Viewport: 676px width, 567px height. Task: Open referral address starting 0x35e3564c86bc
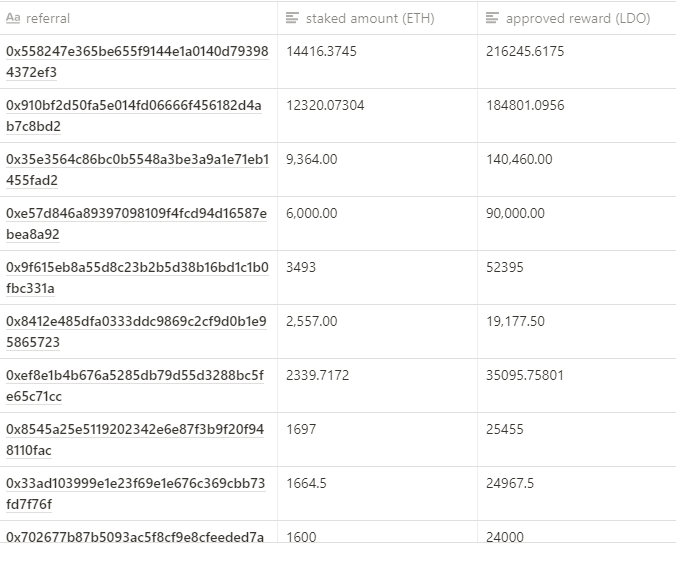[137, 169]
